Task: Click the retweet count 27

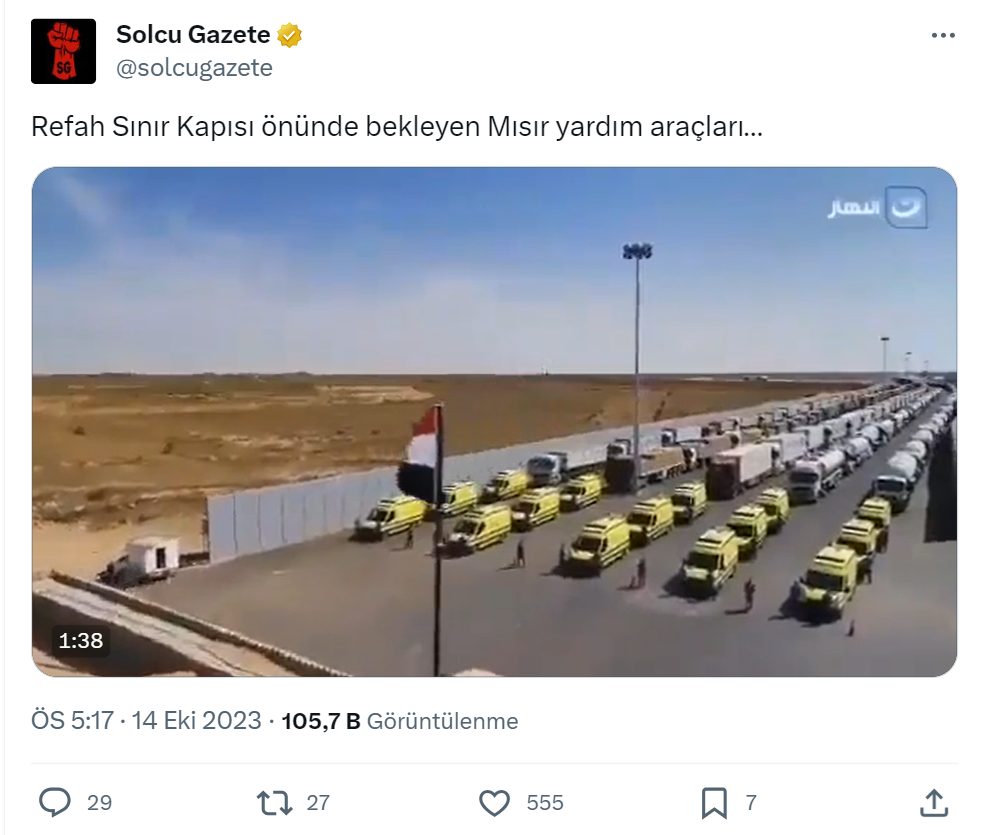Action: coord(318,803)
